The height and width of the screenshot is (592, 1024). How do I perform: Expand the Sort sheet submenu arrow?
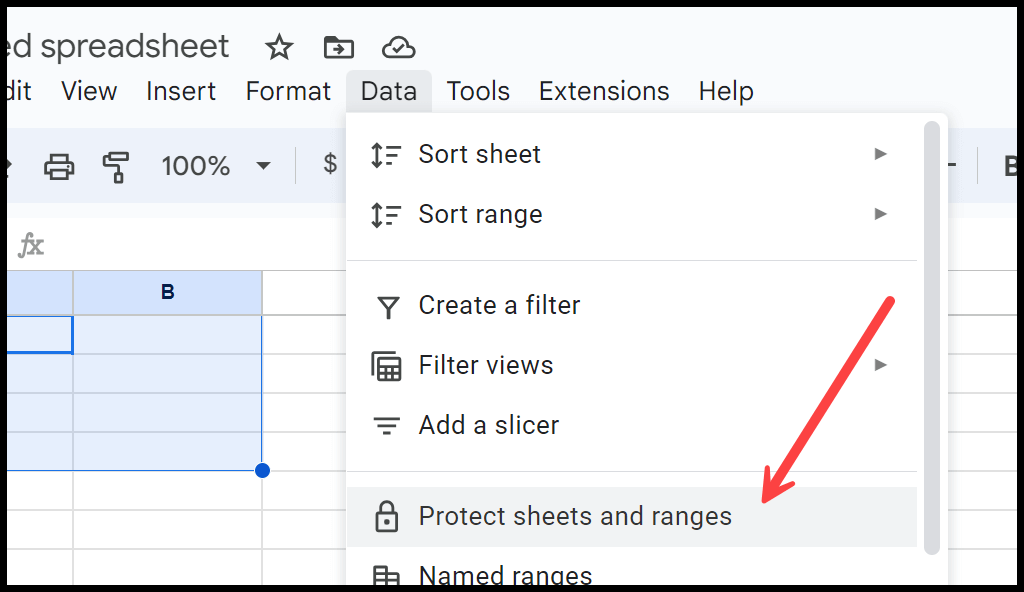(x=880, y=154)
